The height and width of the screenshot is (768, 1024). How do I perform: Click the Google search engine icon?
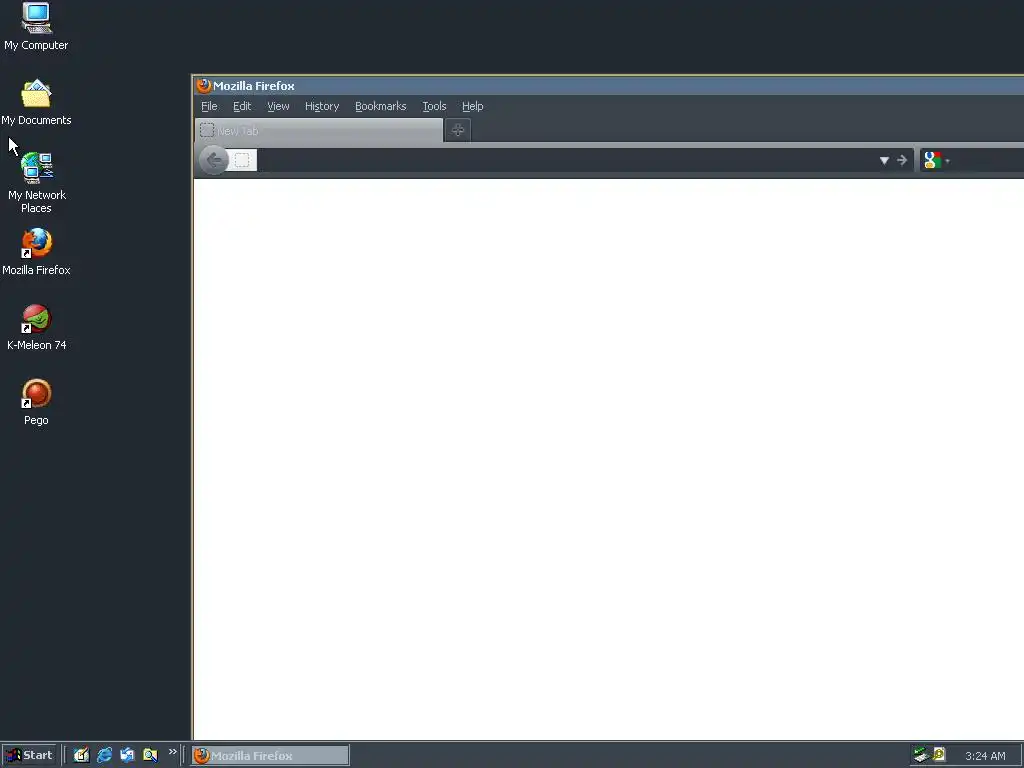tap(933, 160)
